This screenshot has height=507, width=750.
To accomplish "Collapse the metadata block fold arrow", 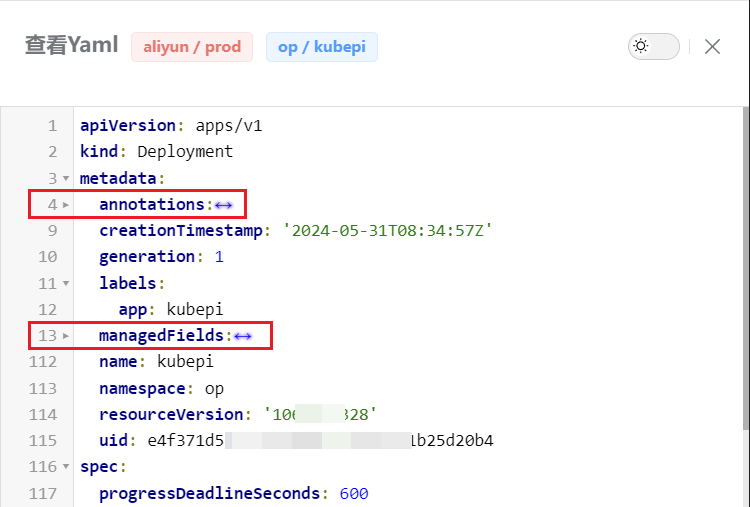I will click(66, 179).
